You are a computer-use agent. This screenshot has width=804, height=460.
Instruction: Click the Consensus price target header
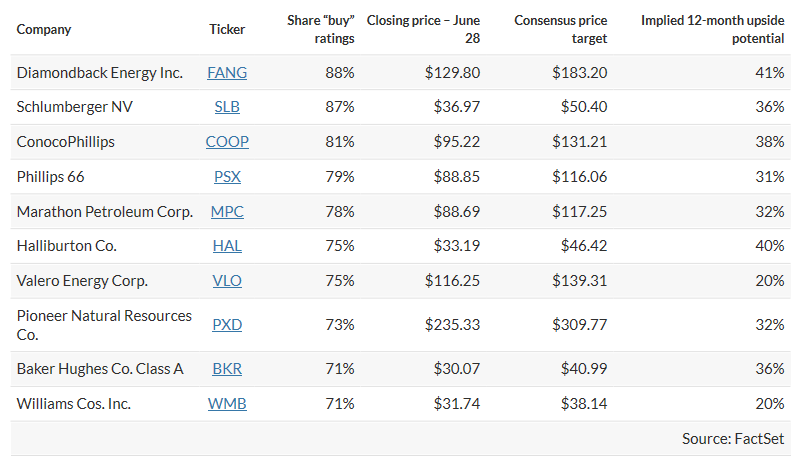point(560,29)
